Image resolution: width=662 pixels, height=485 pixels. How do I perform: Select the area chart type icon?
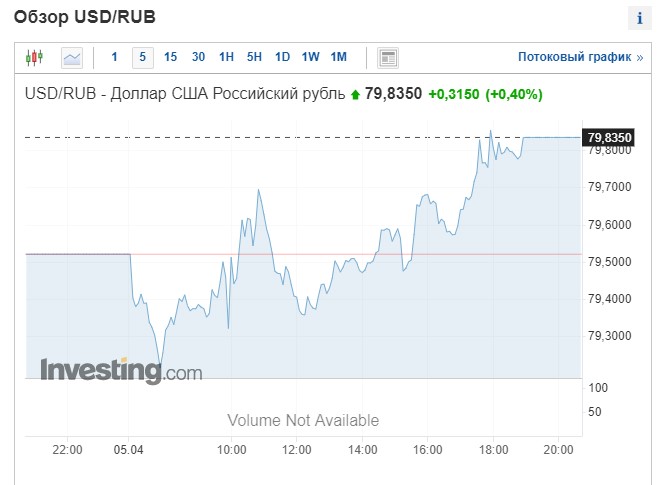[x=72, y=57]
